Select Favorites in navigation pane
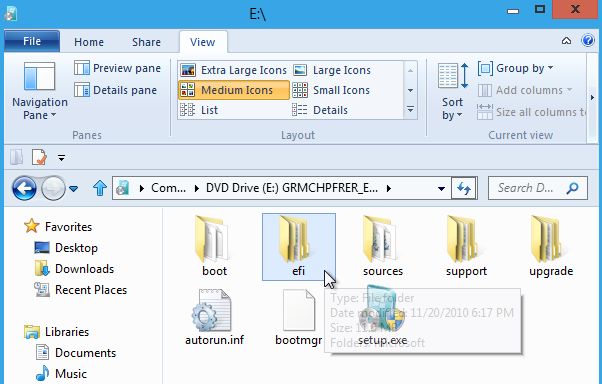 (x=58, y=227)
